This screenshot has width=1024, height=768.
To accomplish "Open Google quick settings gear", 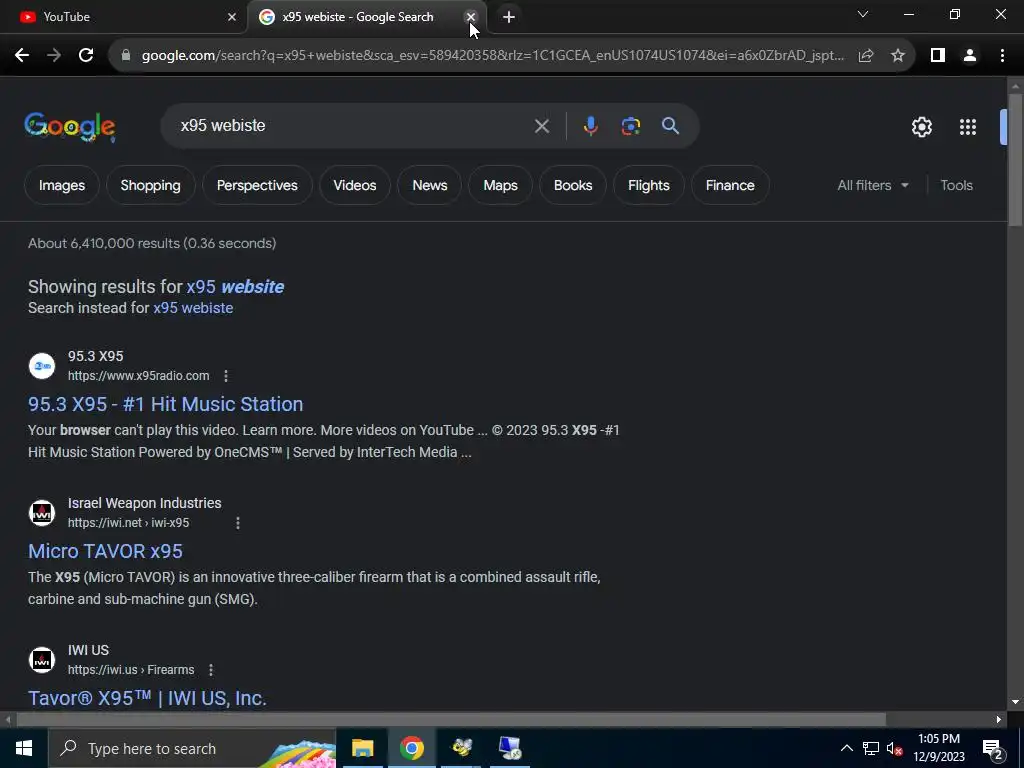I will (x=921, y=127).
